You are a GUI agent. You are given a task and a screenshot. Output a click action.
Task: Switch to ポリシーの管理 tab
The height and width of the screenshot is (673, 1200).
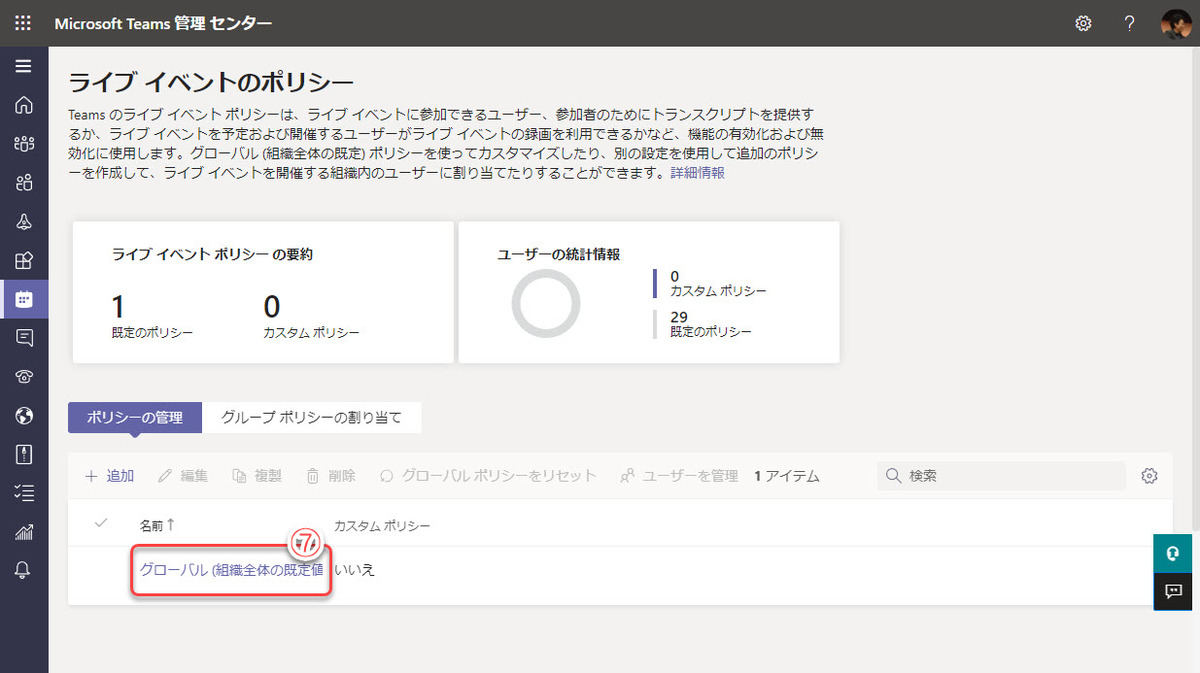click(x=135, y=418)
